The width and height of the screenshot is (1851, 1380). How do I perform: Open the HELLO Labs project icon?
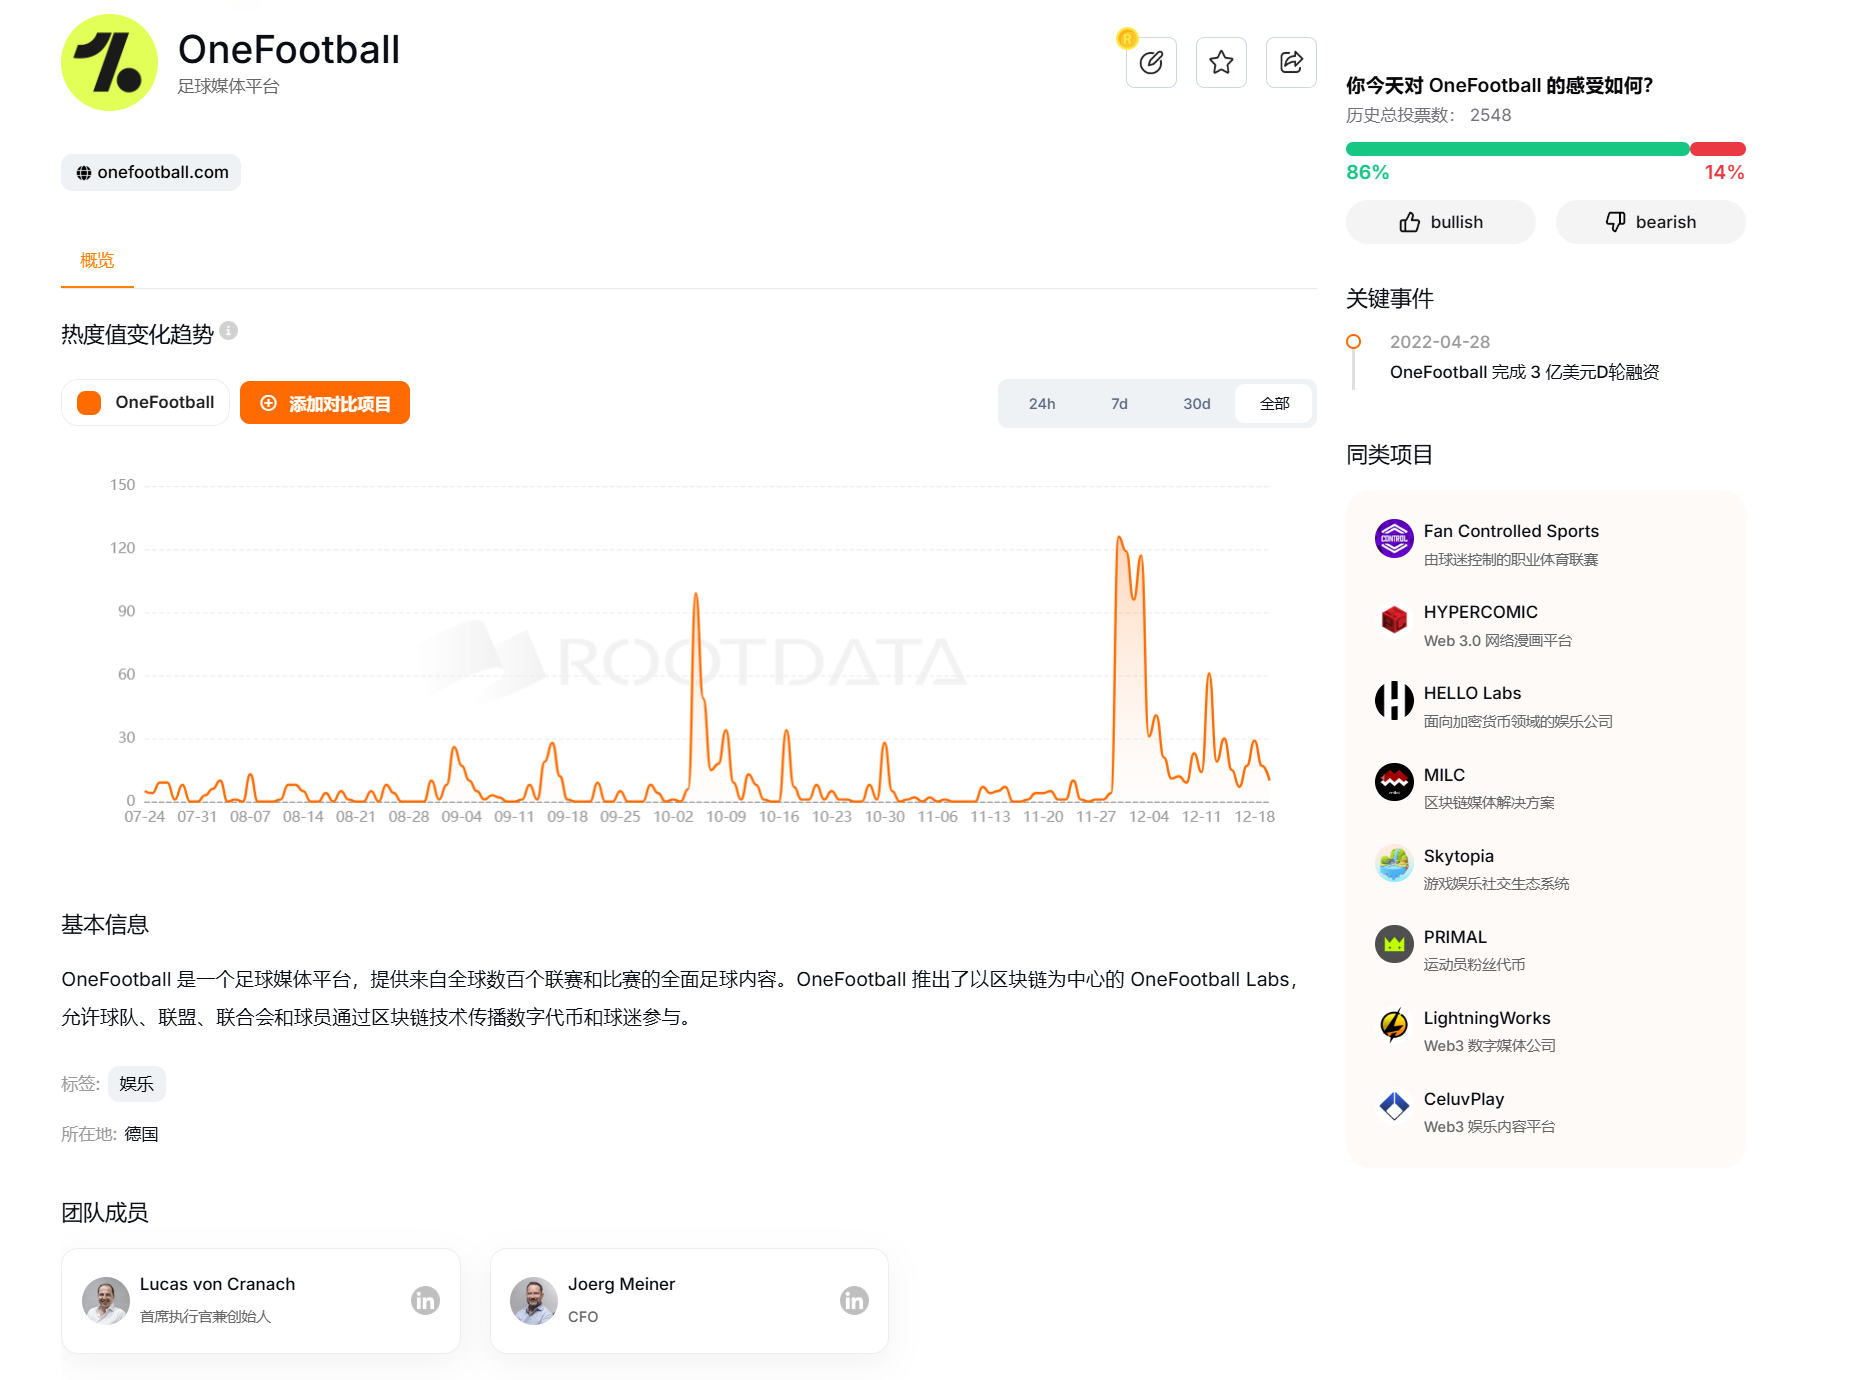(x=1394, y=701)
